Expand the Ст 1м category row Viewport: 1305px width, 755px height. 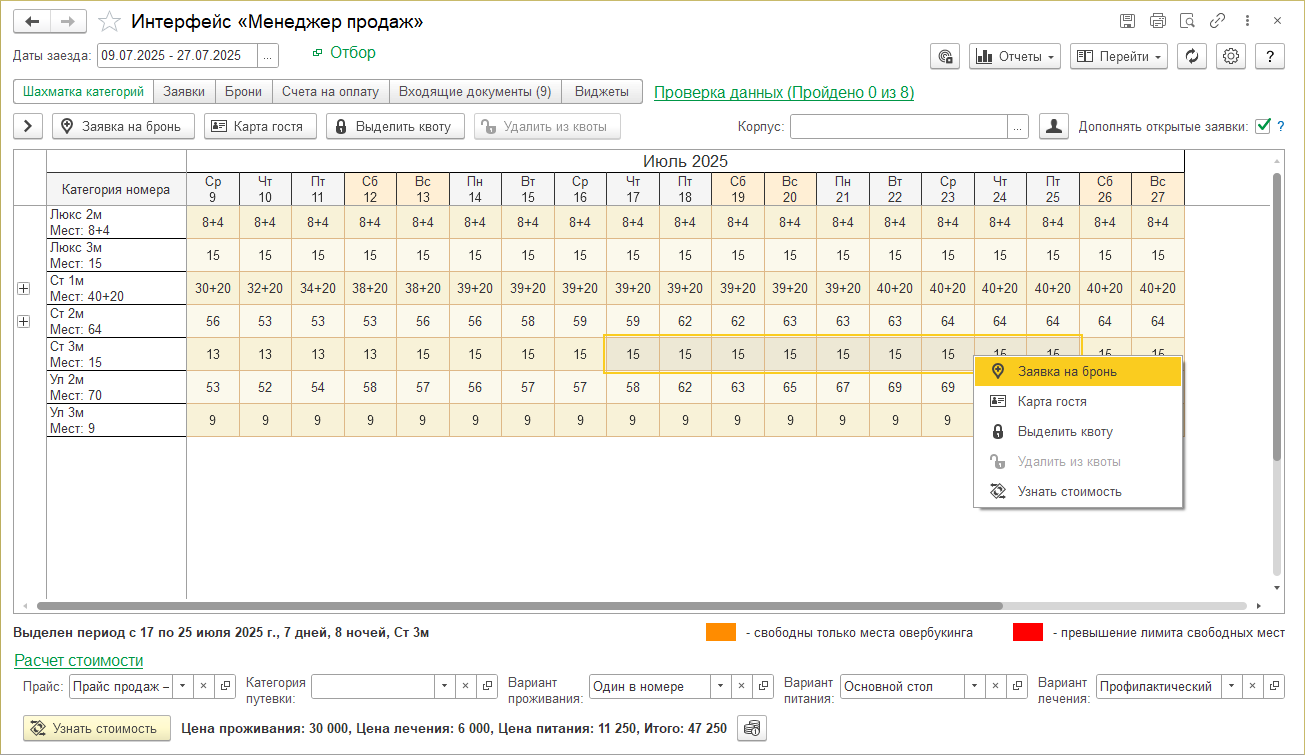pyautogui.click(x=24, y=288)
